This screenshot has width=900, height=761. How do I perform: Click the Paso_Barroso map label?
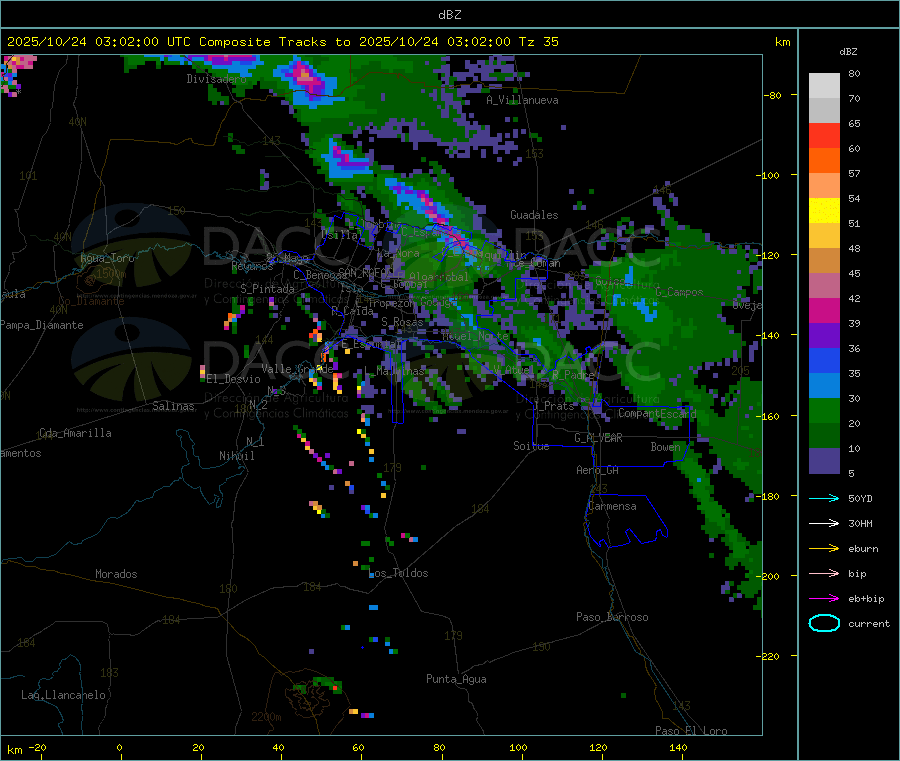tap(612, 617)
